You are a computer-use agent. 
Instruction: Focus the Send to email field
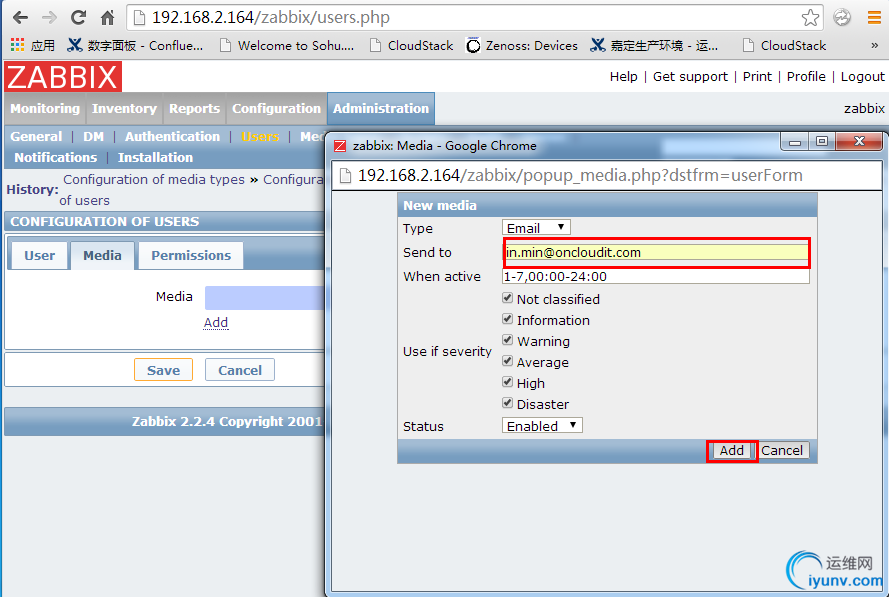click(657, 252)
